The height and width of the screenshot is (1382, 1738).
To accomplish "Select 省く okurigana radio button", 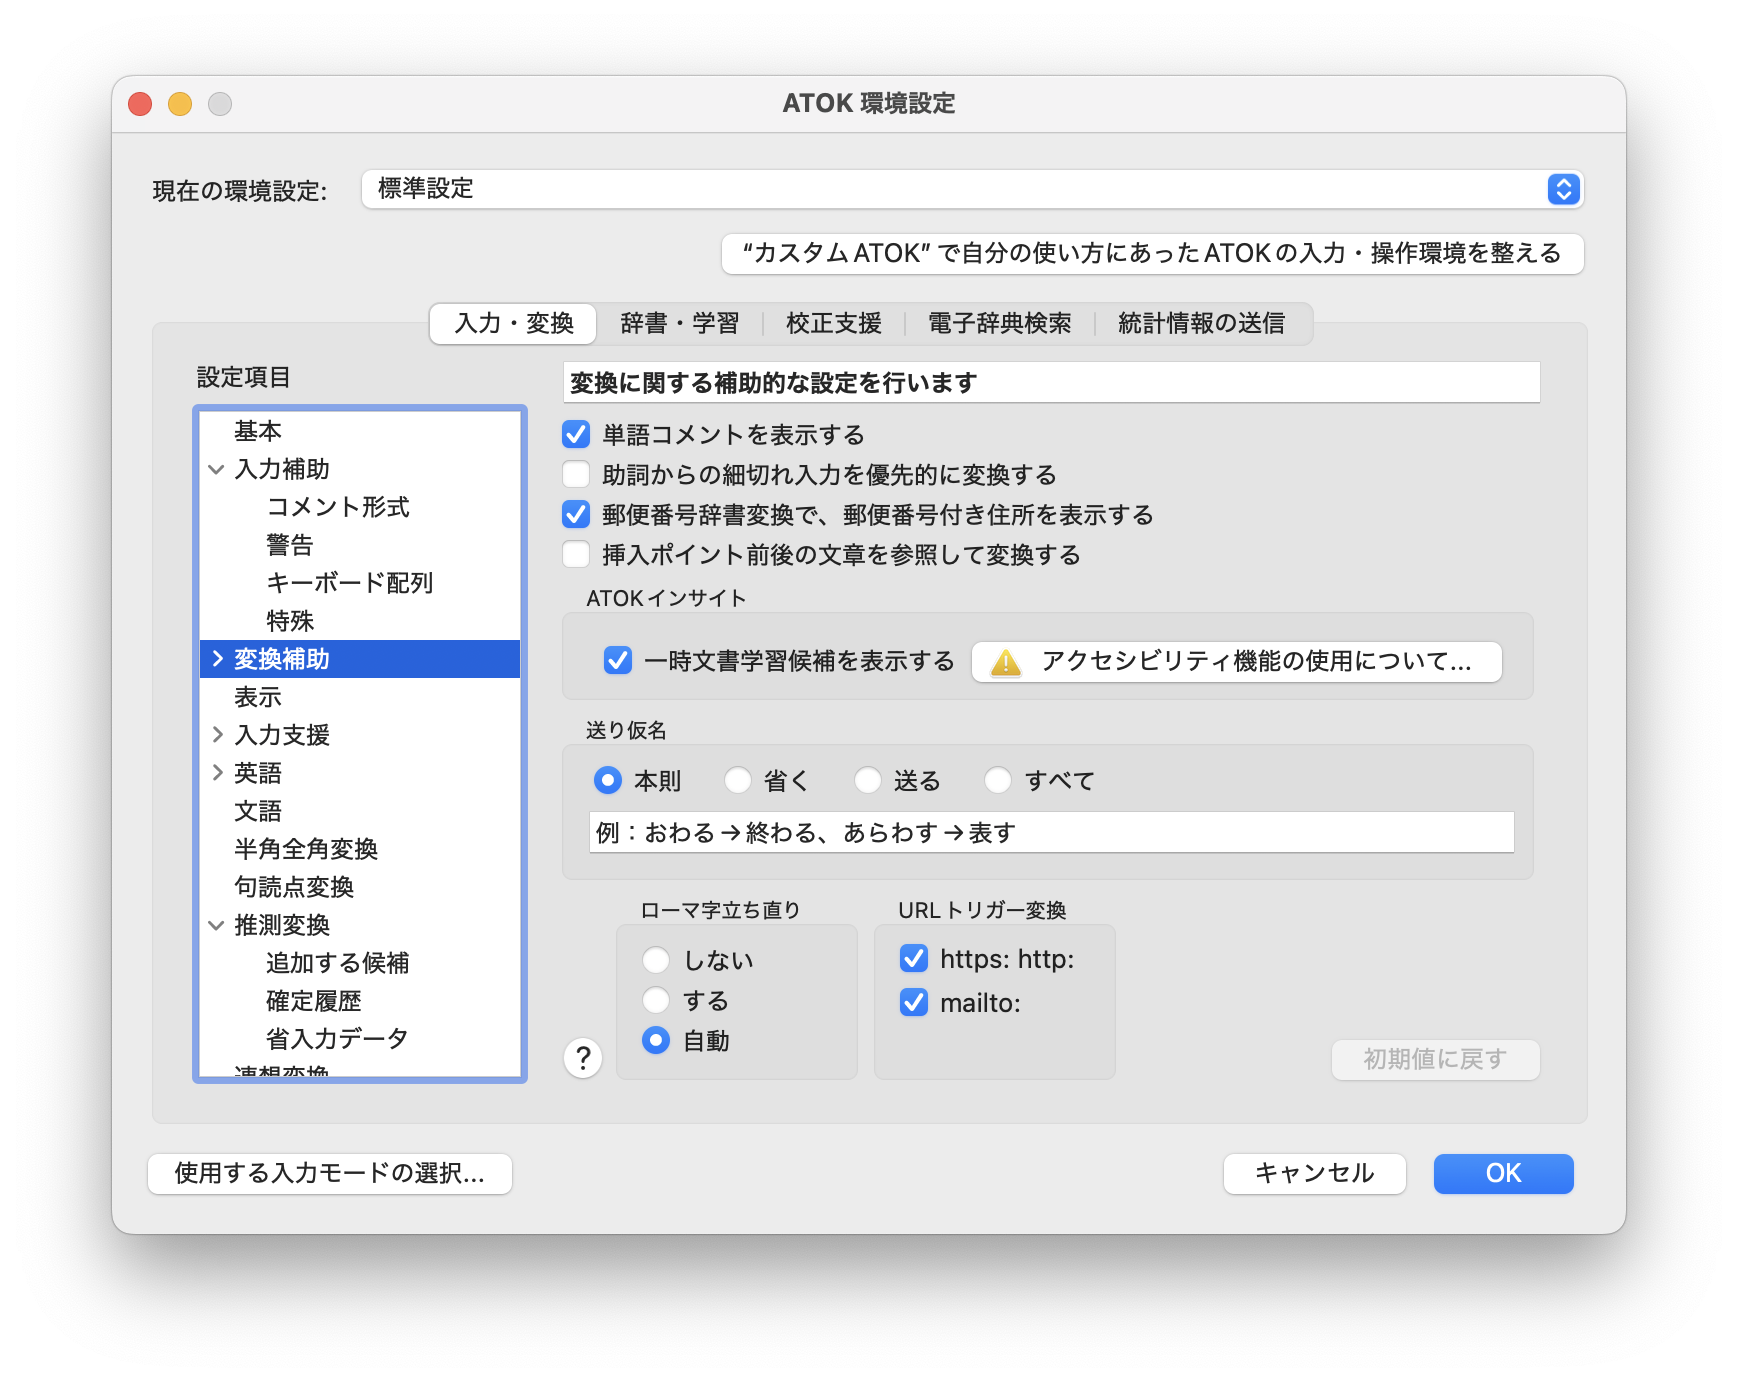I will pyautogui.click(x=738, y=780).
